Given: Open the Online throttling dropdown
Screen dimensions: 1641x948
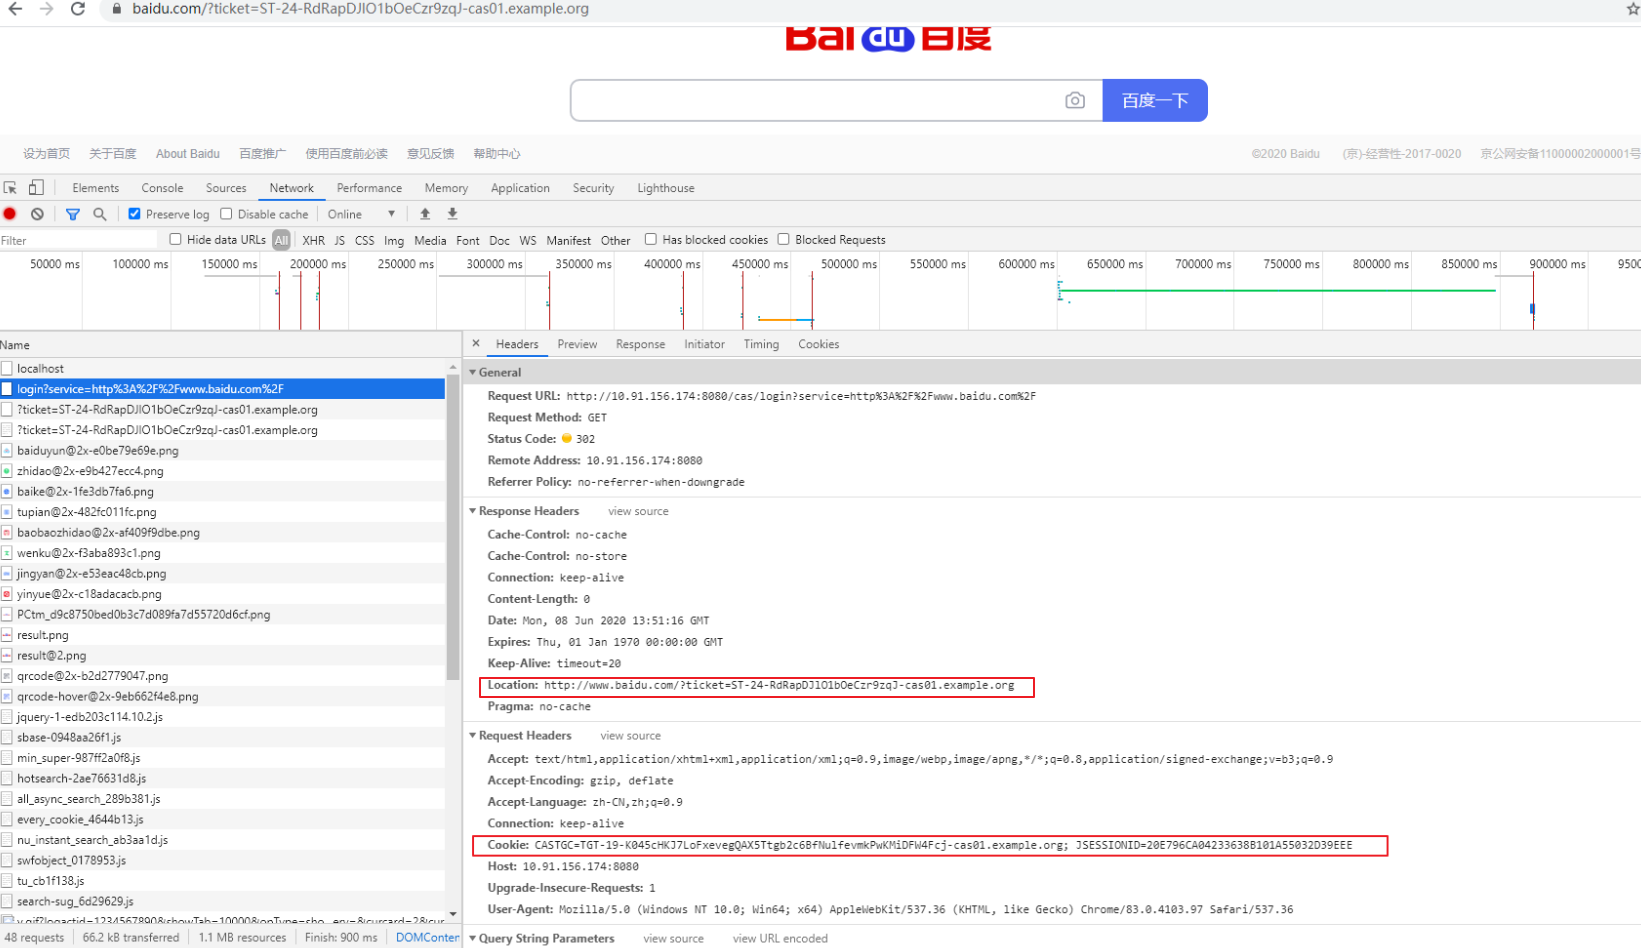Looking at the screenshot, I should tap(361, 214).
